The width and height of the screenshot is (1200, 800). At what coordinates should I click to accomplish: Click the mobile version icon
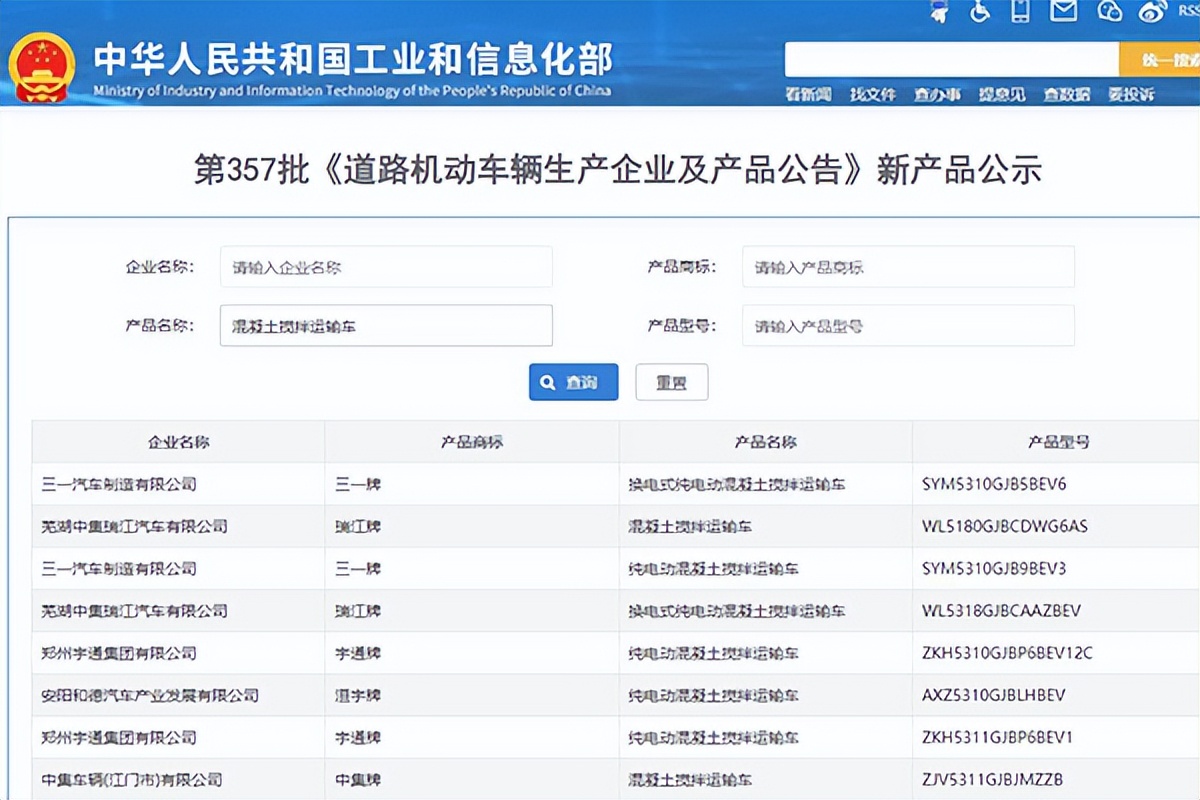pyautogui.click(x=1020, y=13)
